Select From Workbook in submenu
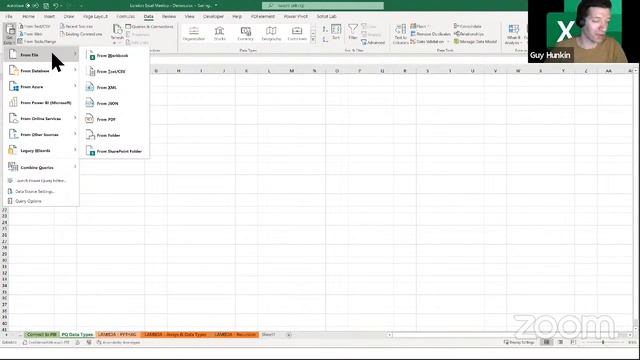Image resolution: width=640 pixels, height=360 pixels. [114, 56]
